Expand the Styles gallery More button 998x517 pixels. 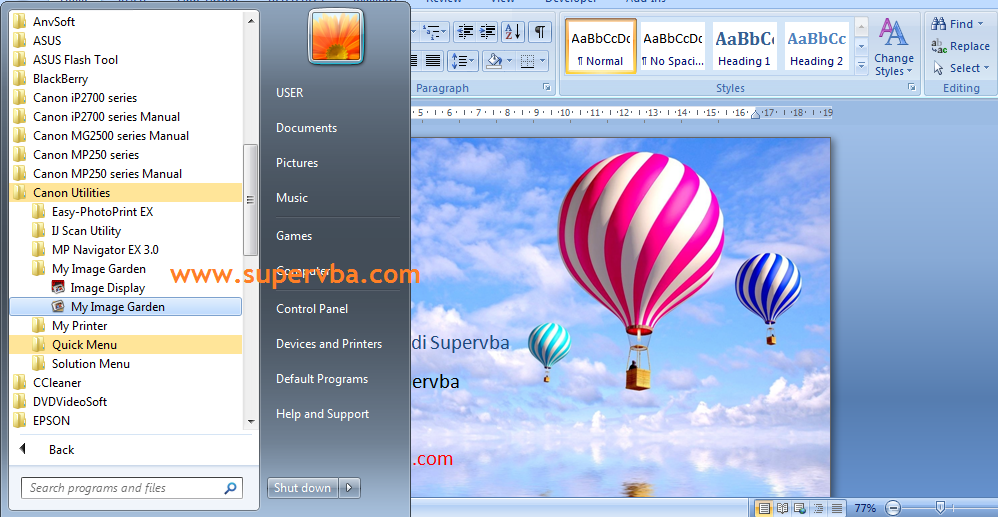[x=861, y=65]
